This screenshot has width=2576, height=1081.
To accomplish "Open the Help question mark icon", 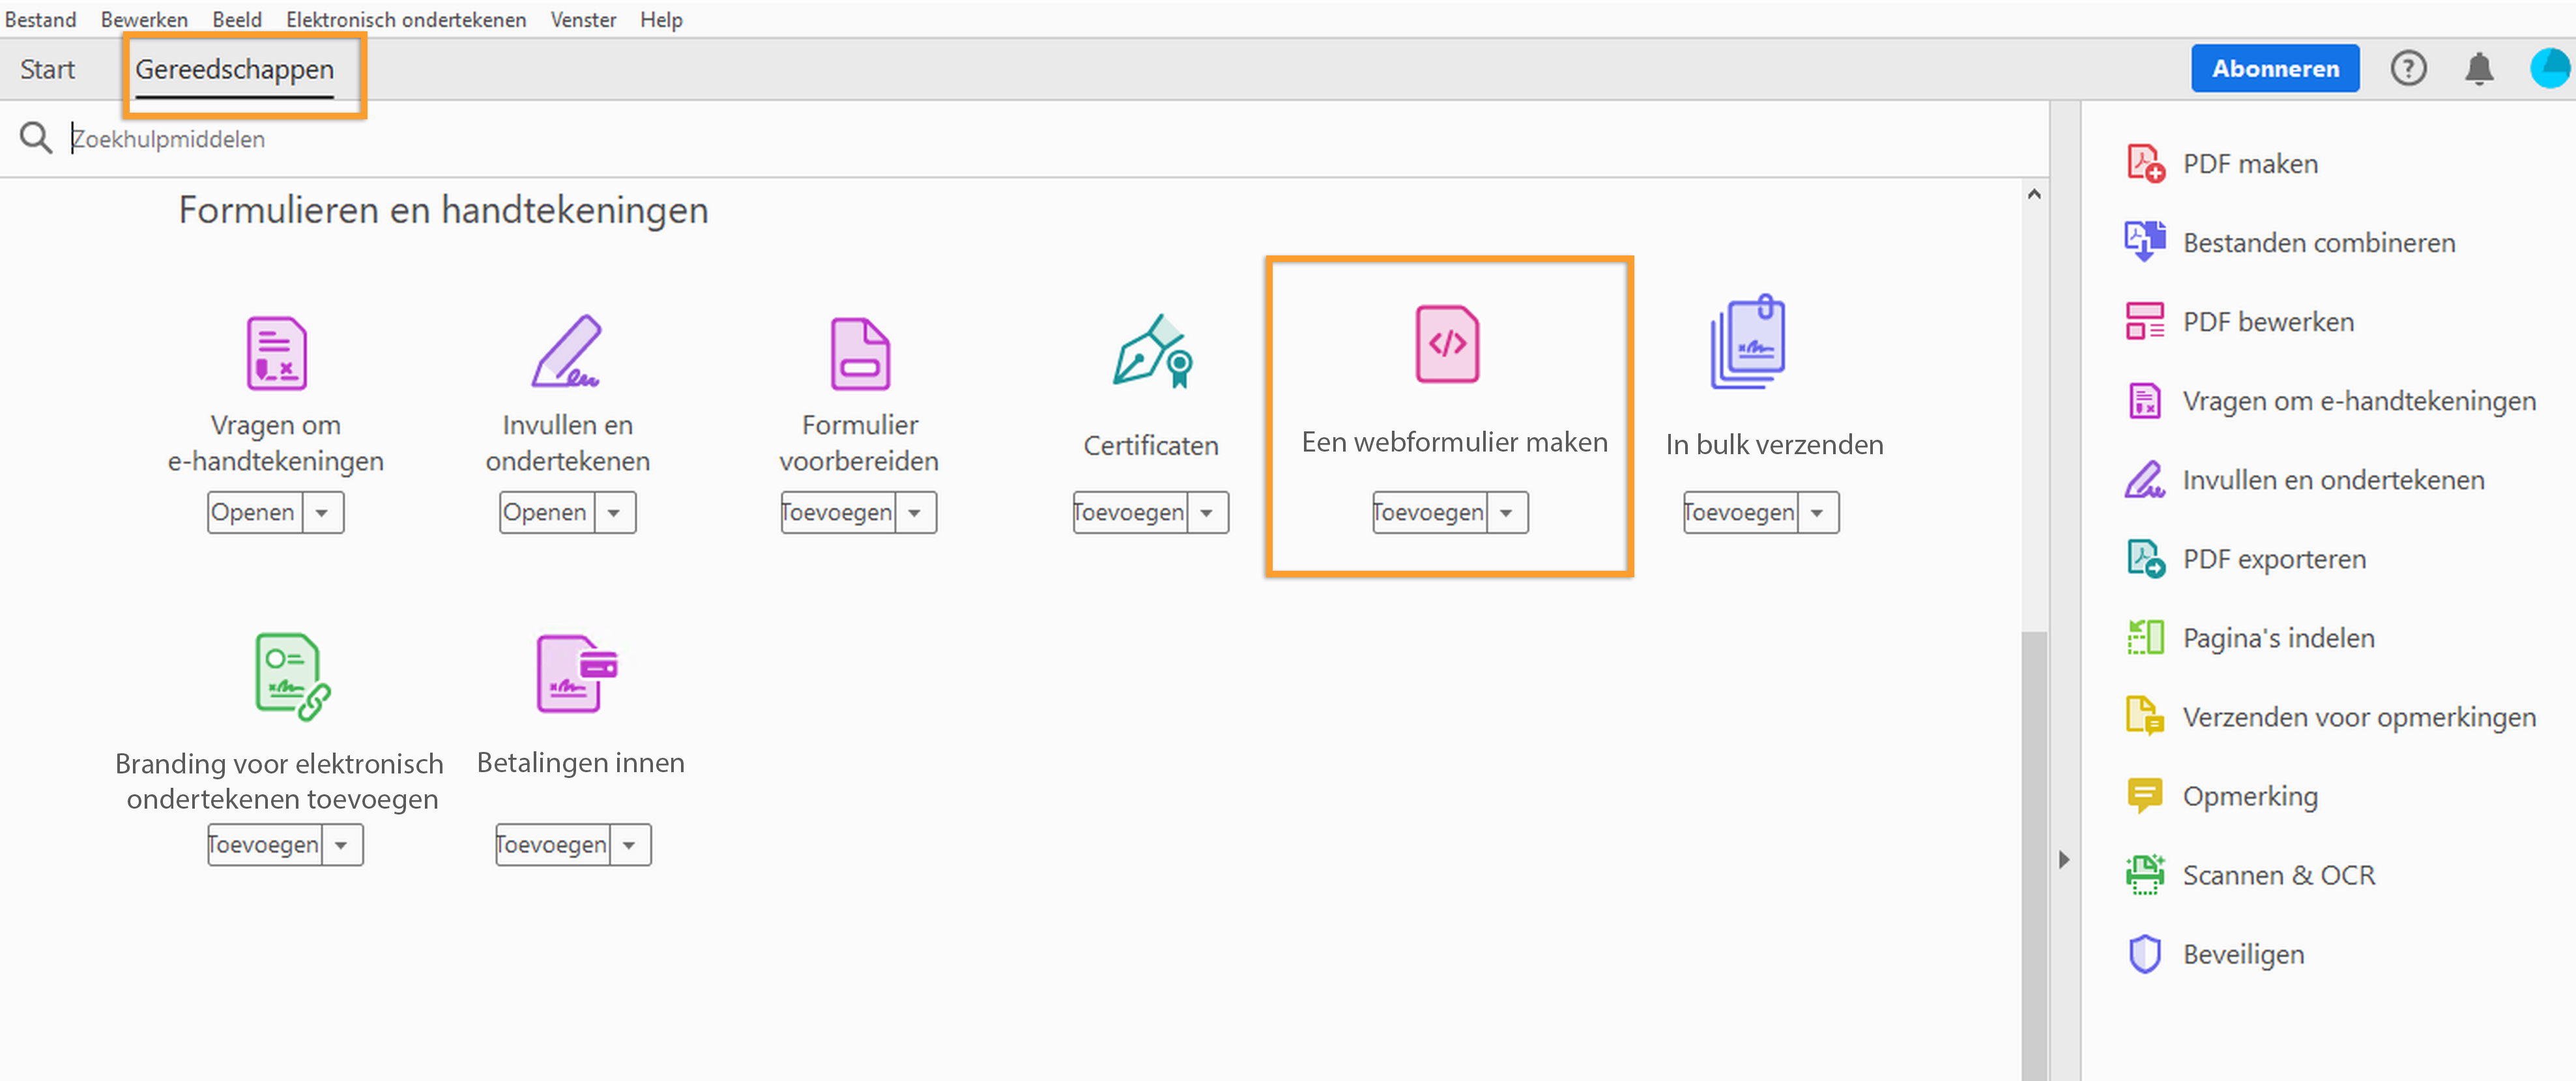I will tap(2409, 68).
